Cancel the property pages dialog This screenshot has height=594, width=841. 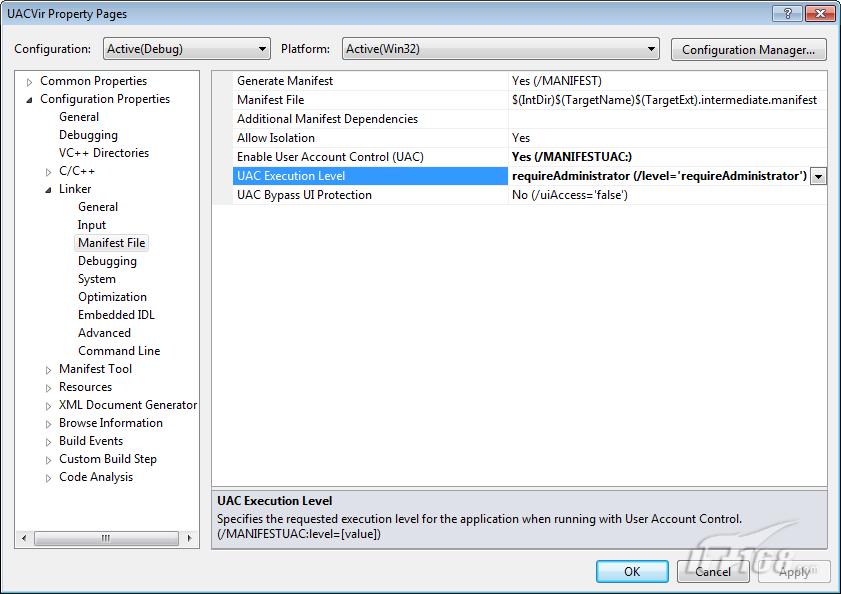pyautogui.click(x=713, y=571)
